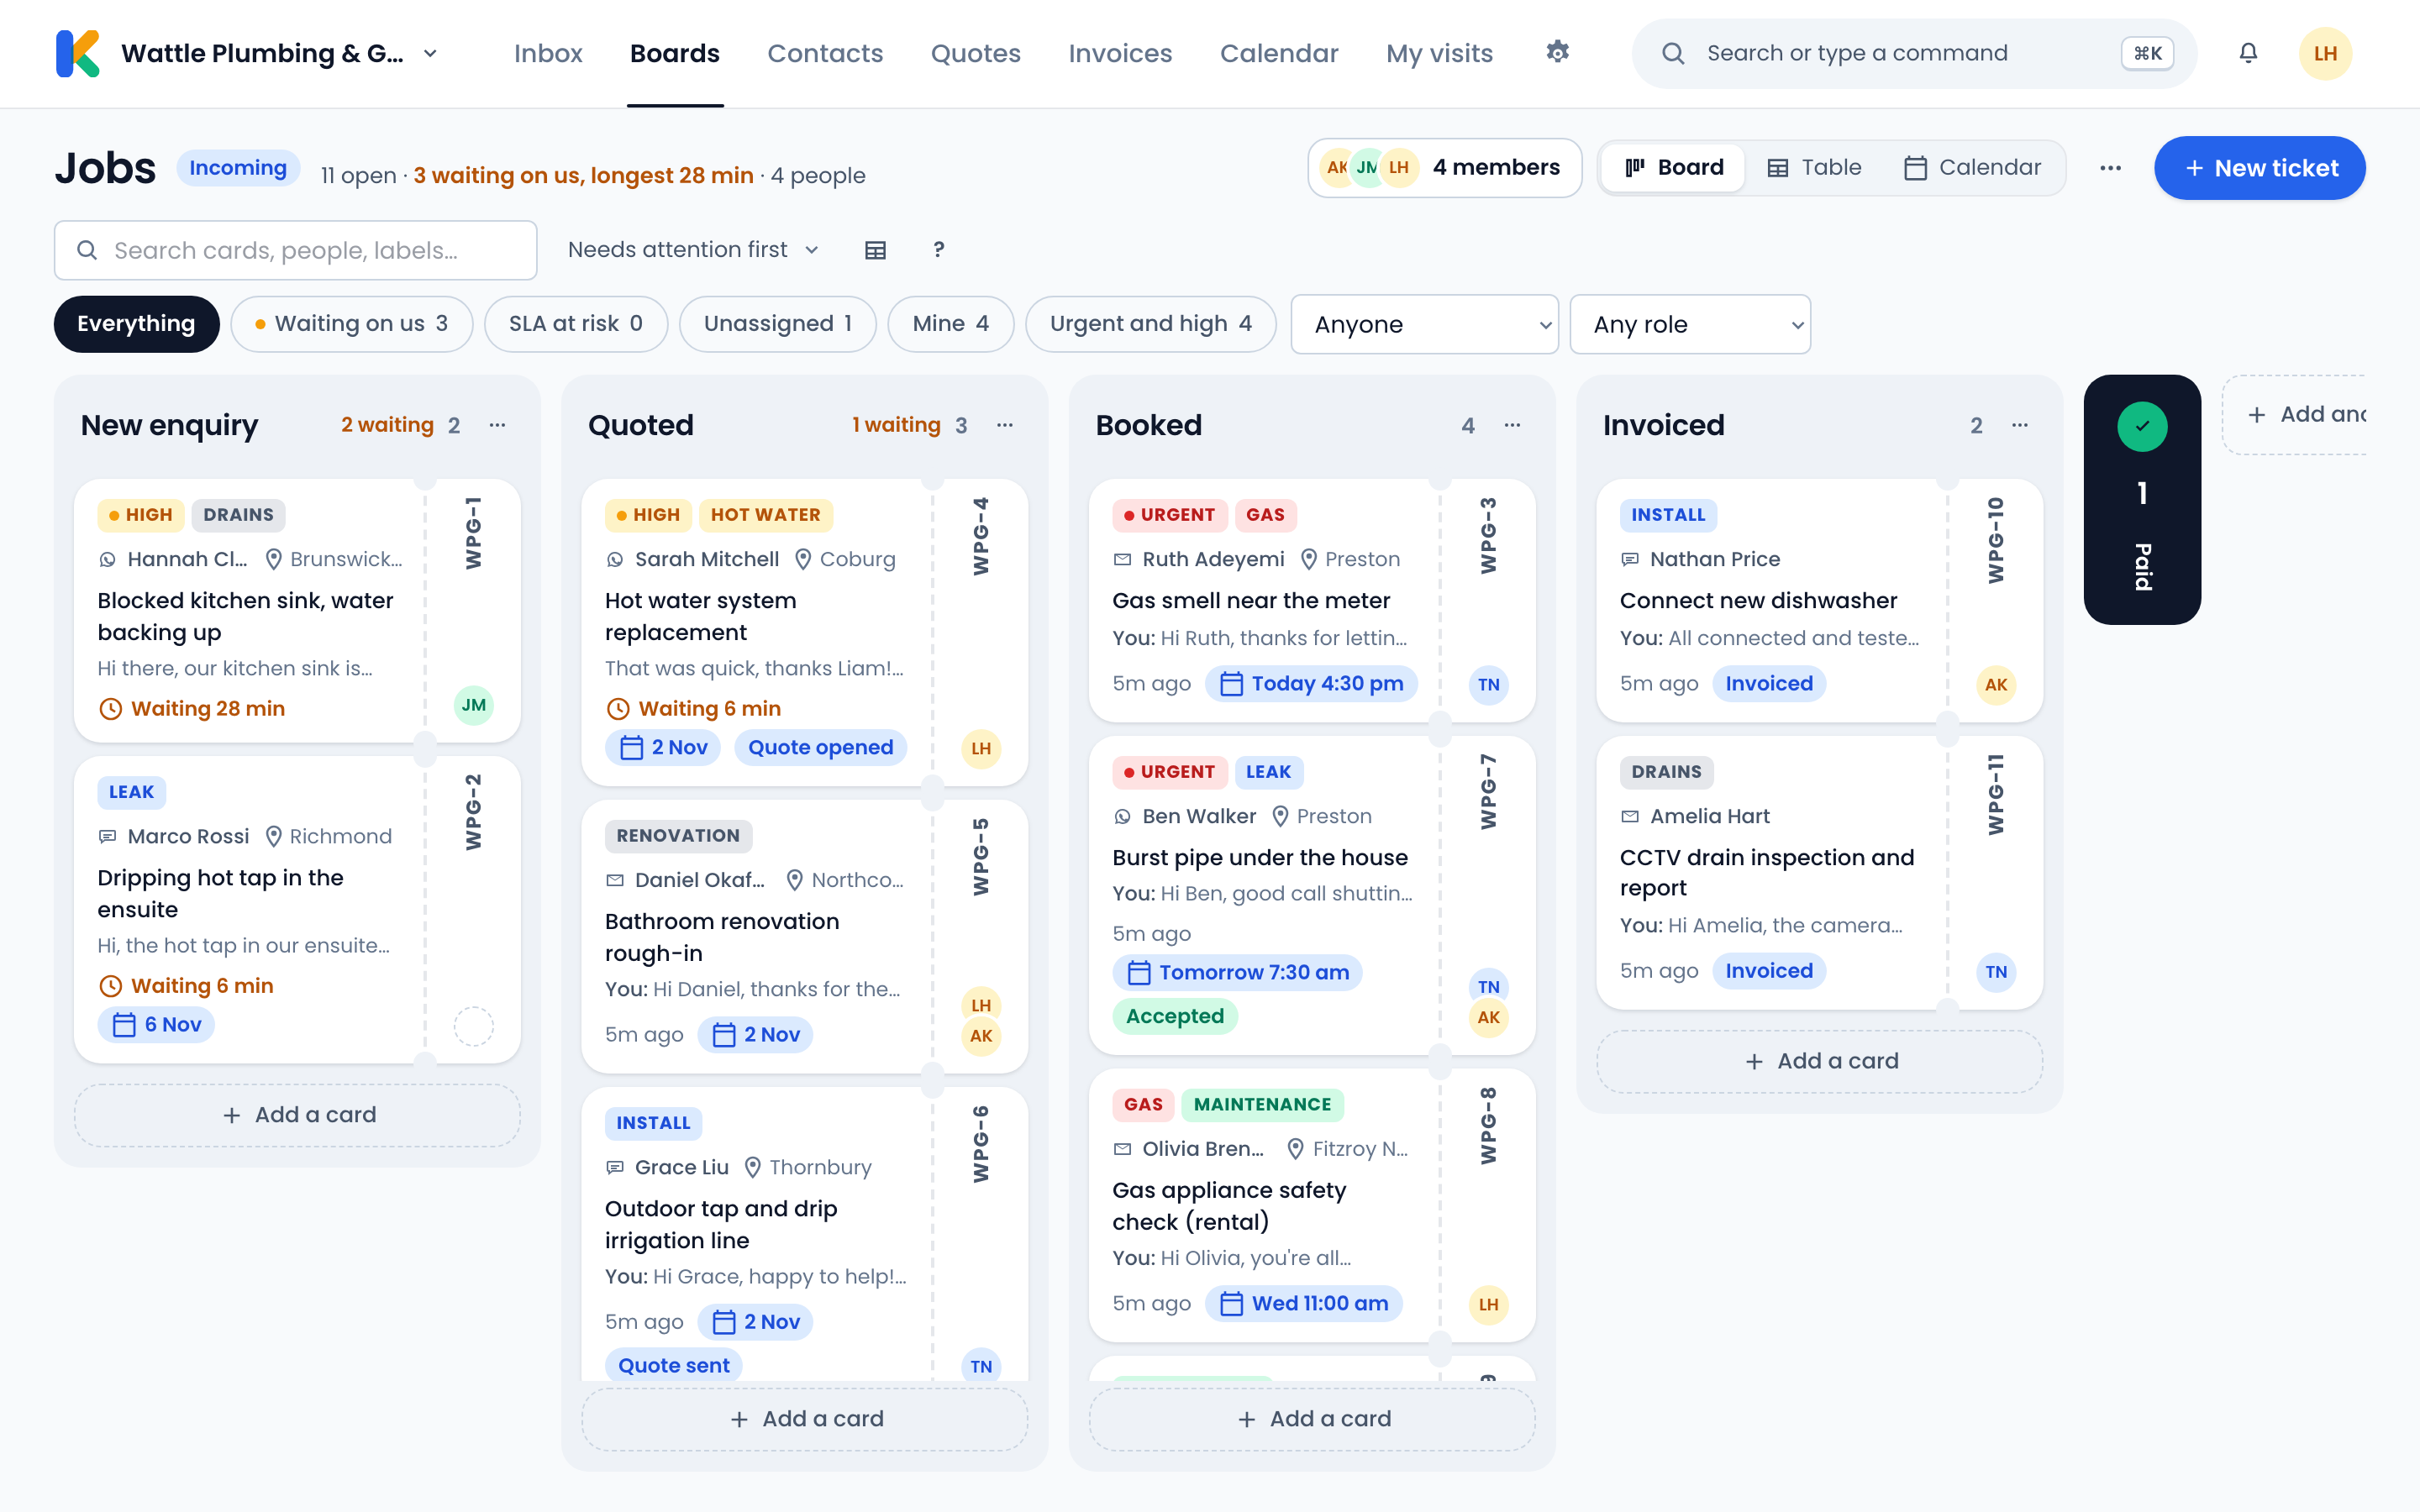Toggle the Unassigned filter chip
This screenshot has height=1512, width=2420.
click(x=778, y=324)
